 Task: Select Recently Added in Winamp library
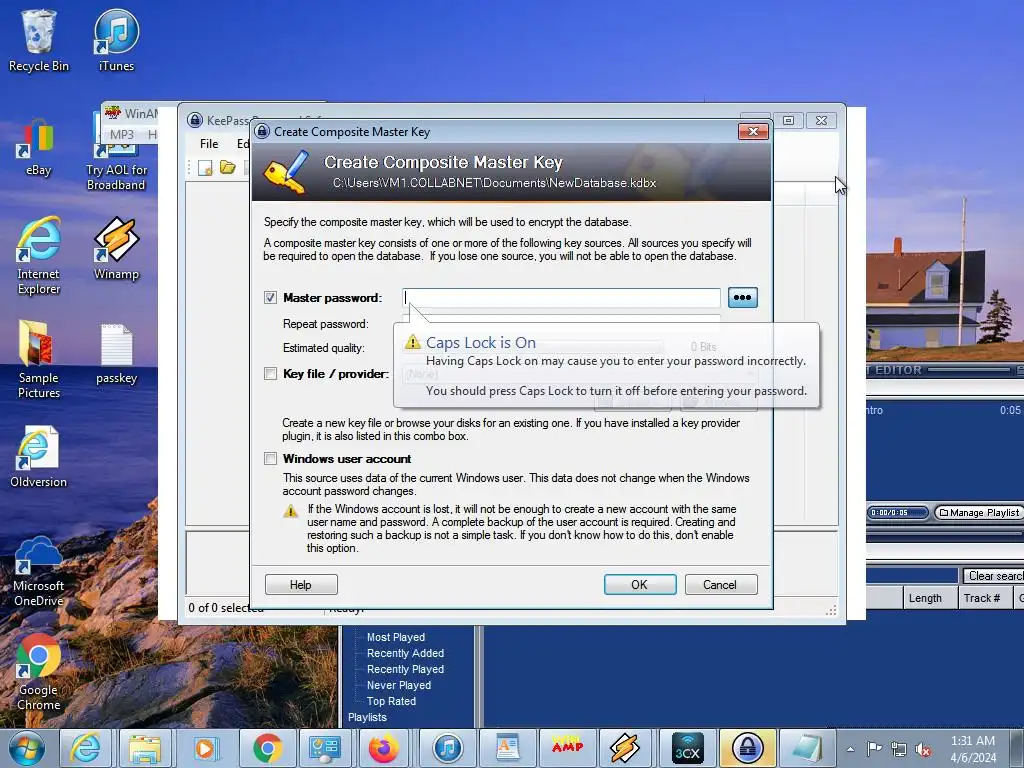point(405,653)
